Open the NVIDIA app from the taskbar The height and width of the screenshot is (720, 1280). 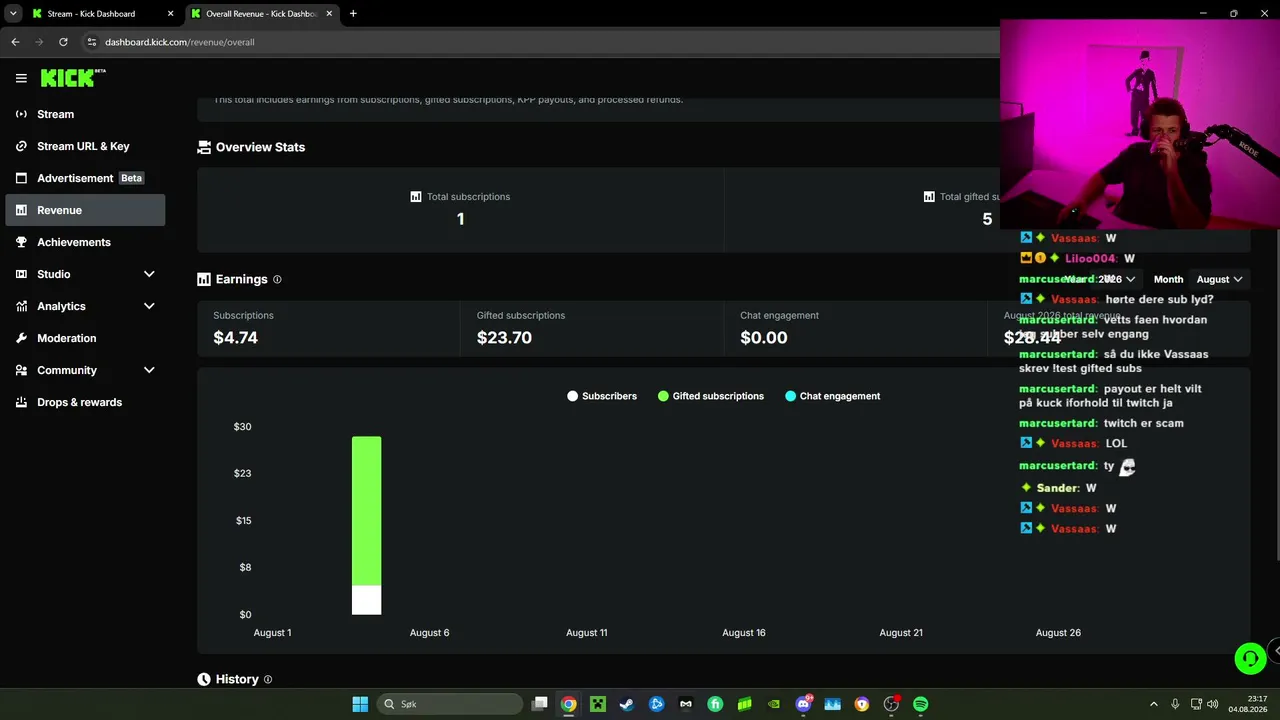774,704
